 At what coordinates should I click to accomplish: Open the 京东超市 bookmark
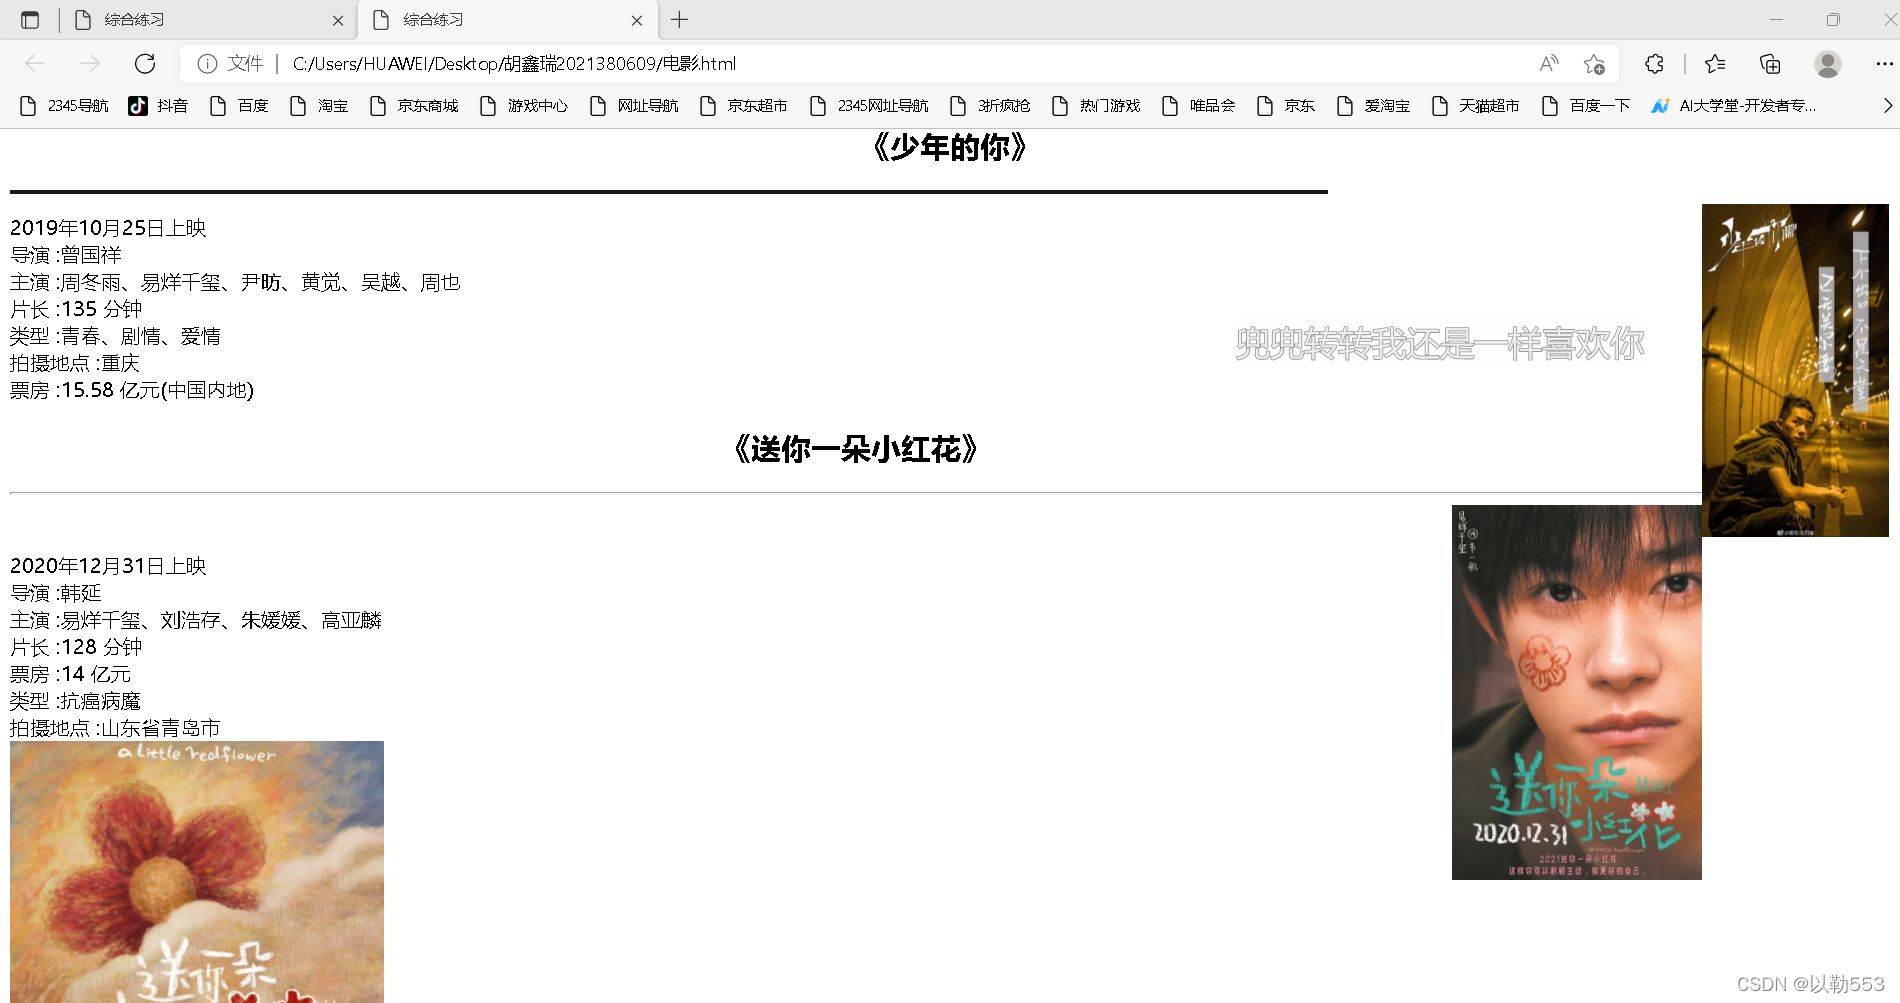[x=743, y=106]
